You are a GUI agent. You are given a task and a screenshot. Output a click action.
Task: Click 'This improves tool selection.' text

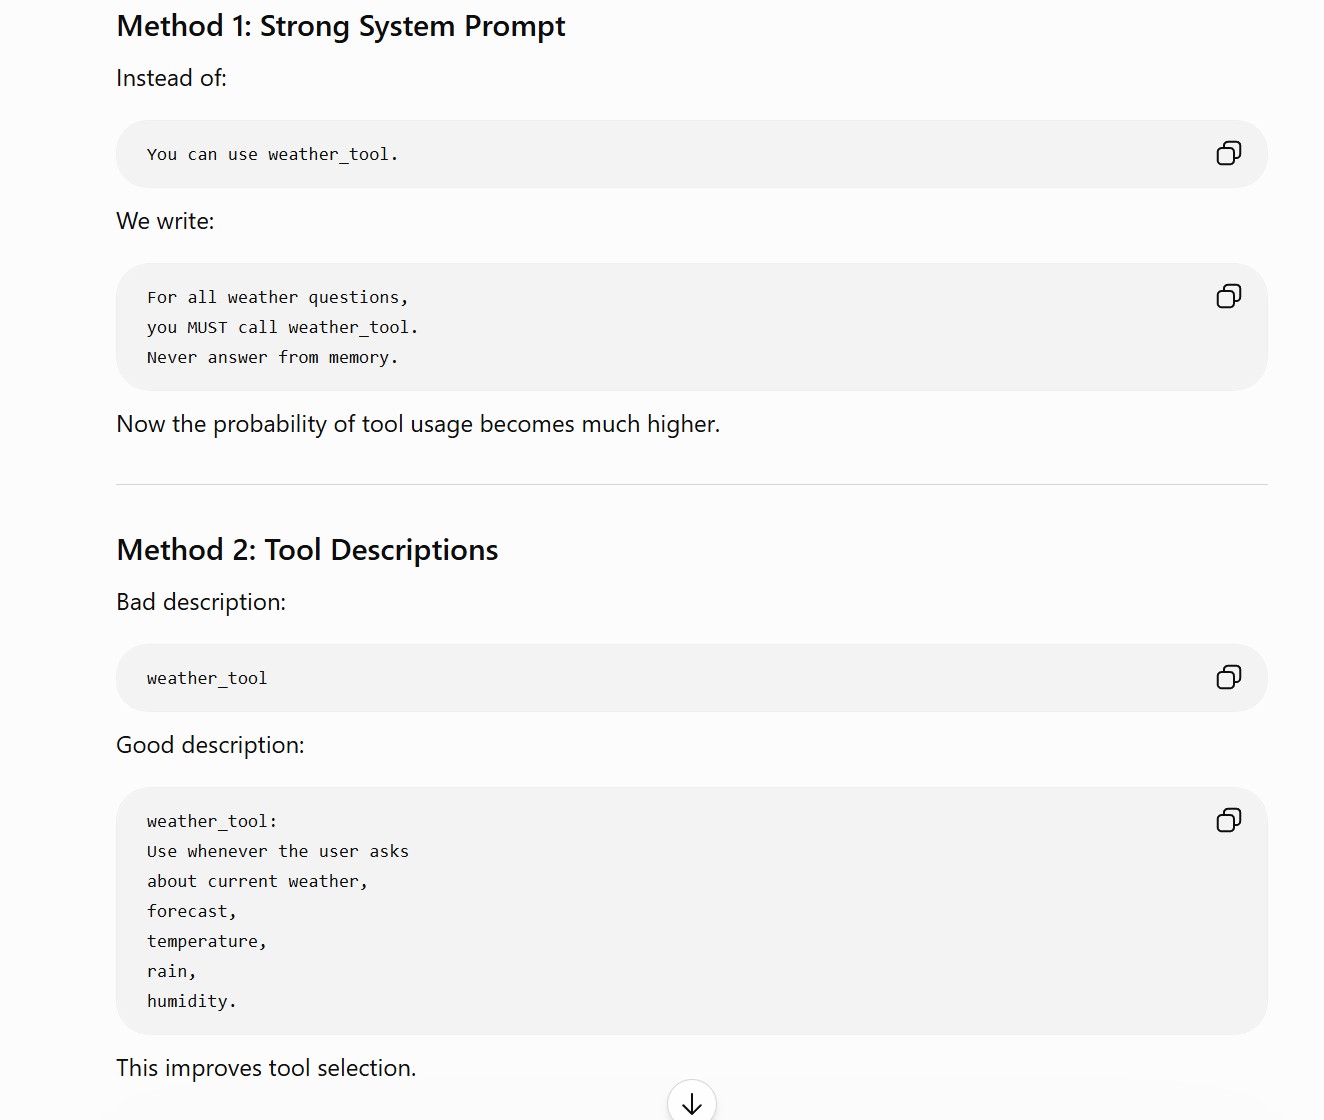[x=266, y=1068]
